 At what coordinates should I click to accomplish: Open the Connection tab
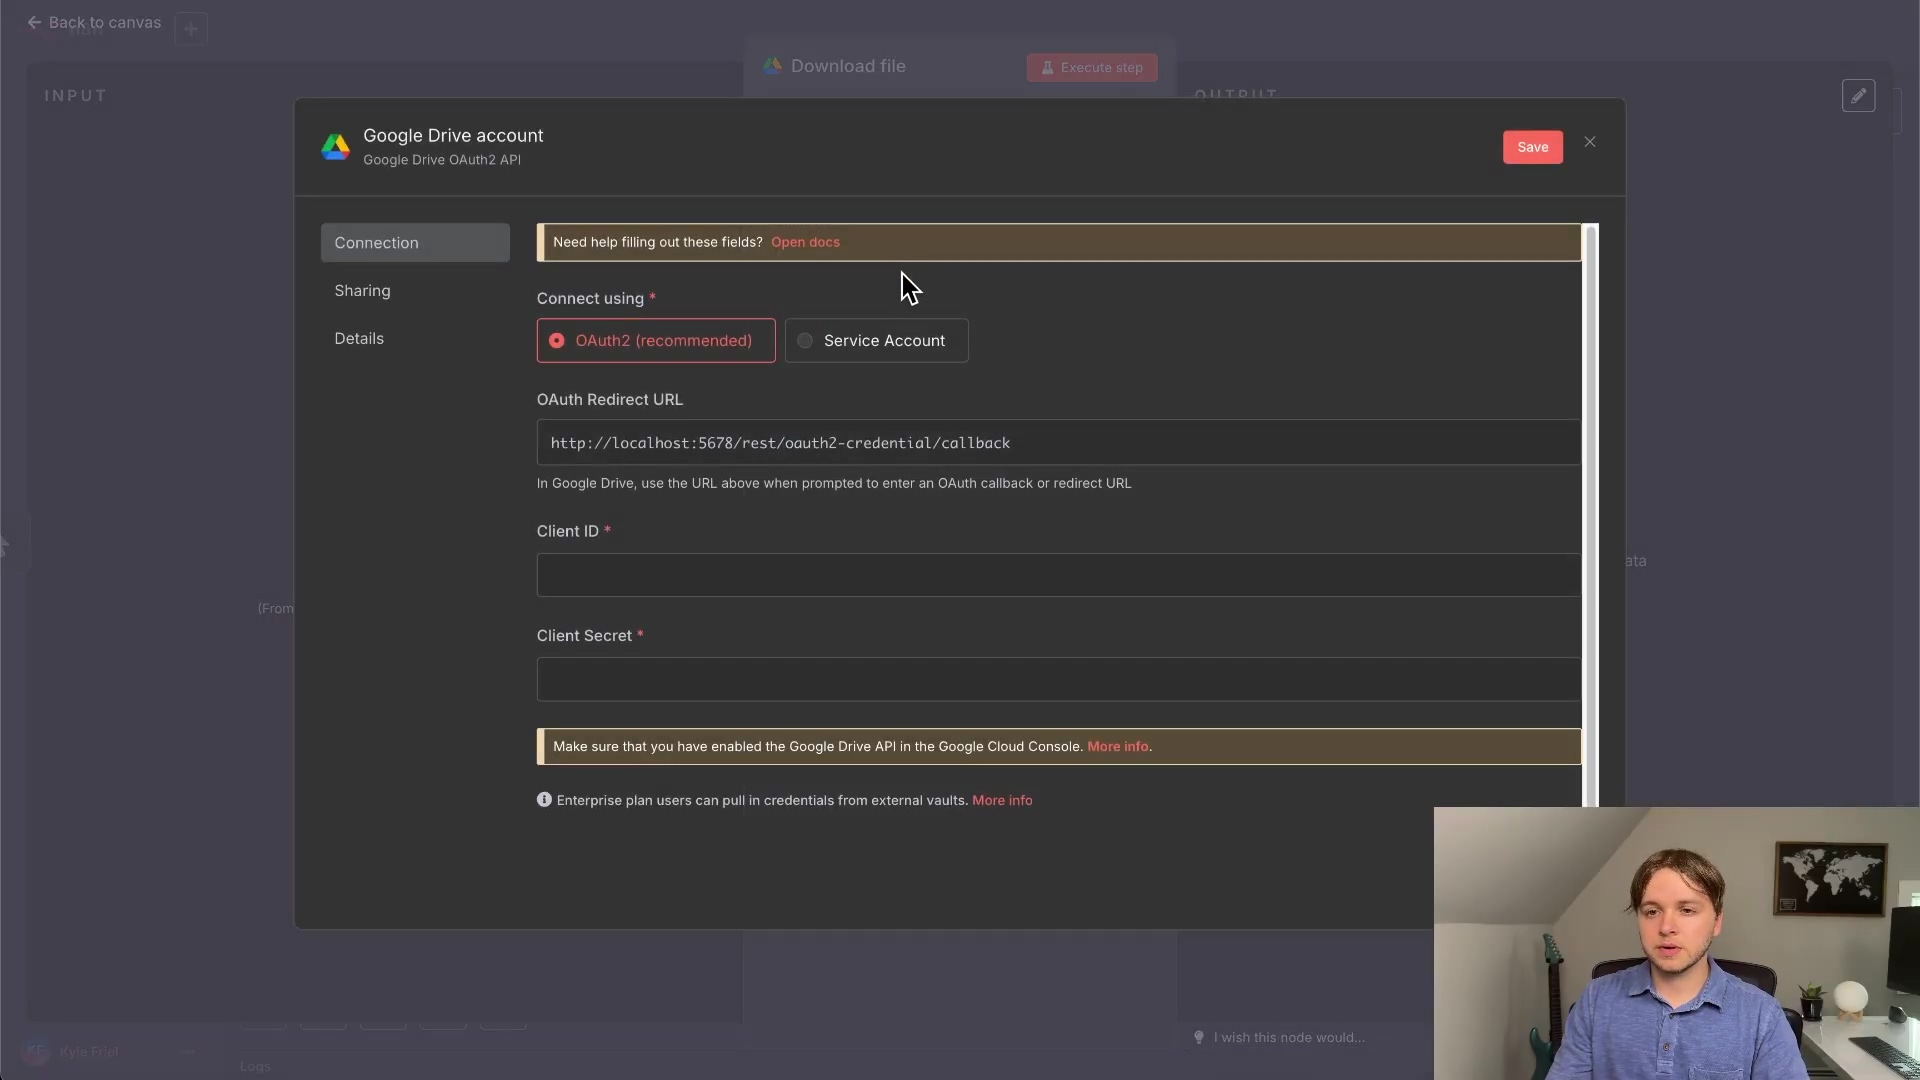tap(415, 243)
